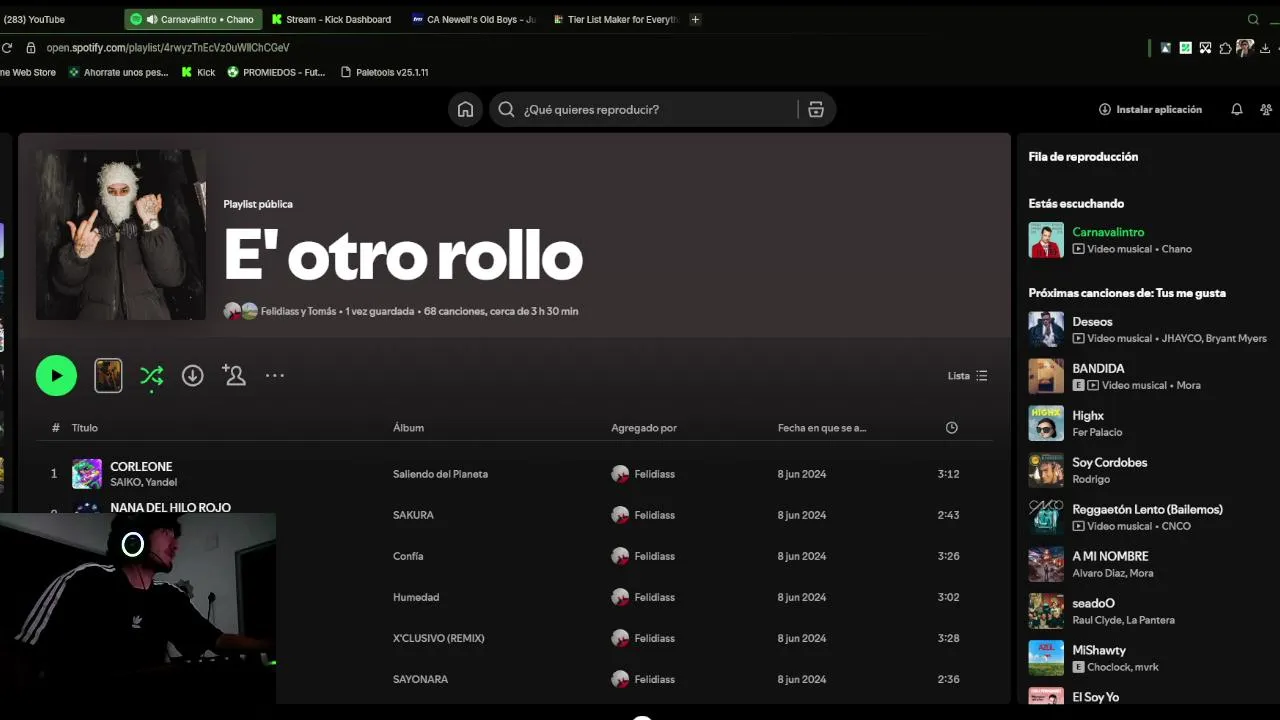This screenshot has width=1280, height=720.
Task: Sort by the Título column header
Action: pyautogui.click(x=84, y=428)
